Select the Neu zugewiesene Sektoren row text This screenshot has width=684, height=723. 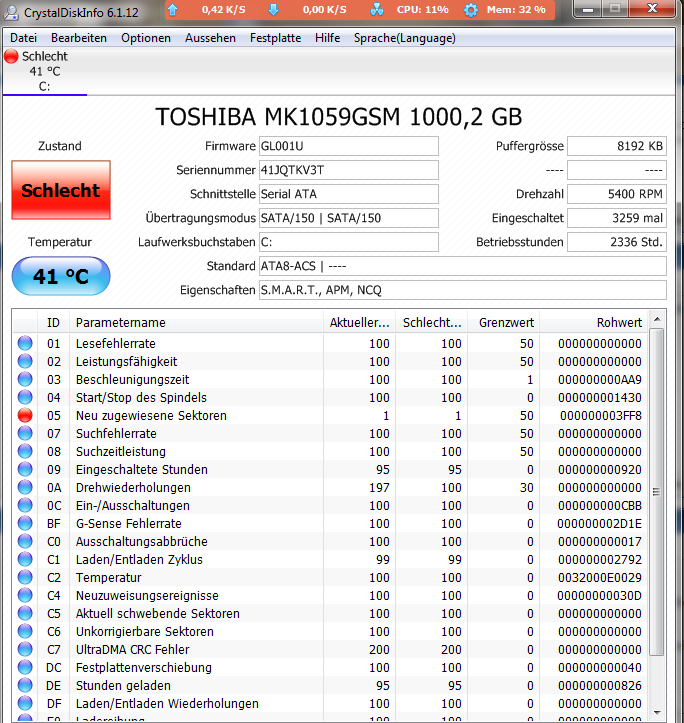coord(151,415)
